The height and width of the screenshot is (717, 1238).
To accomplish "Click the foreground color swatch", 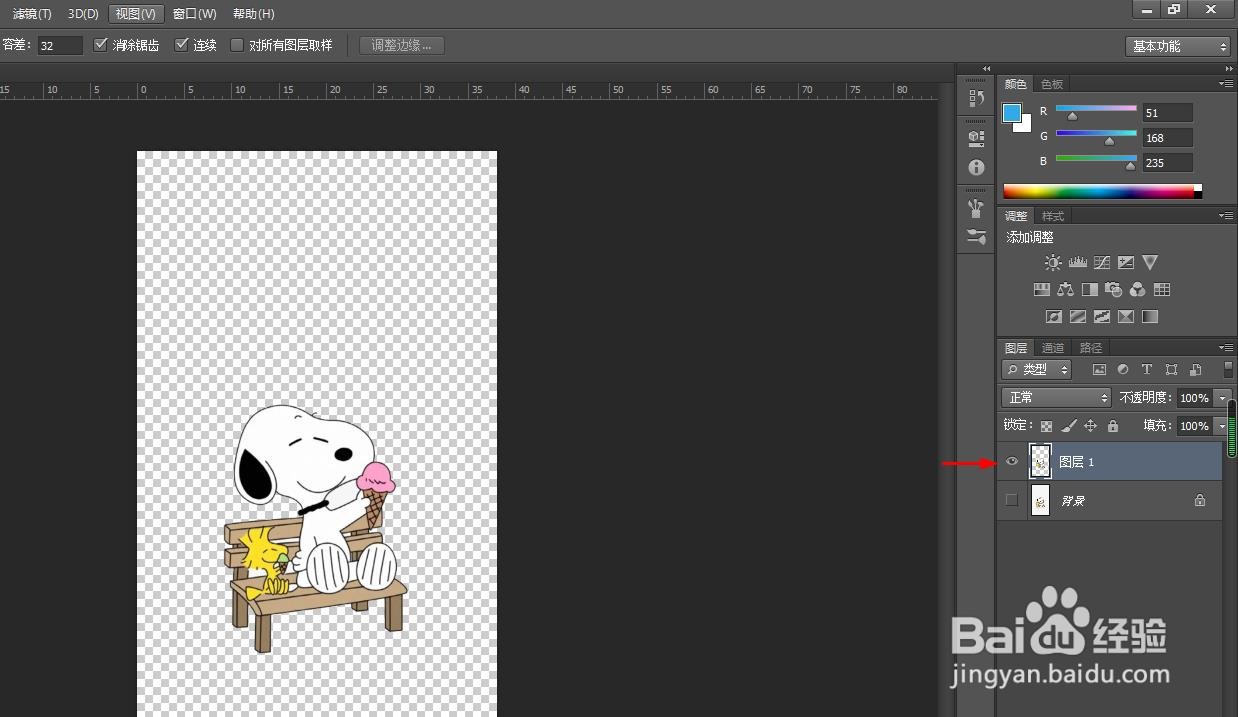I will (x=1012, y=112).
